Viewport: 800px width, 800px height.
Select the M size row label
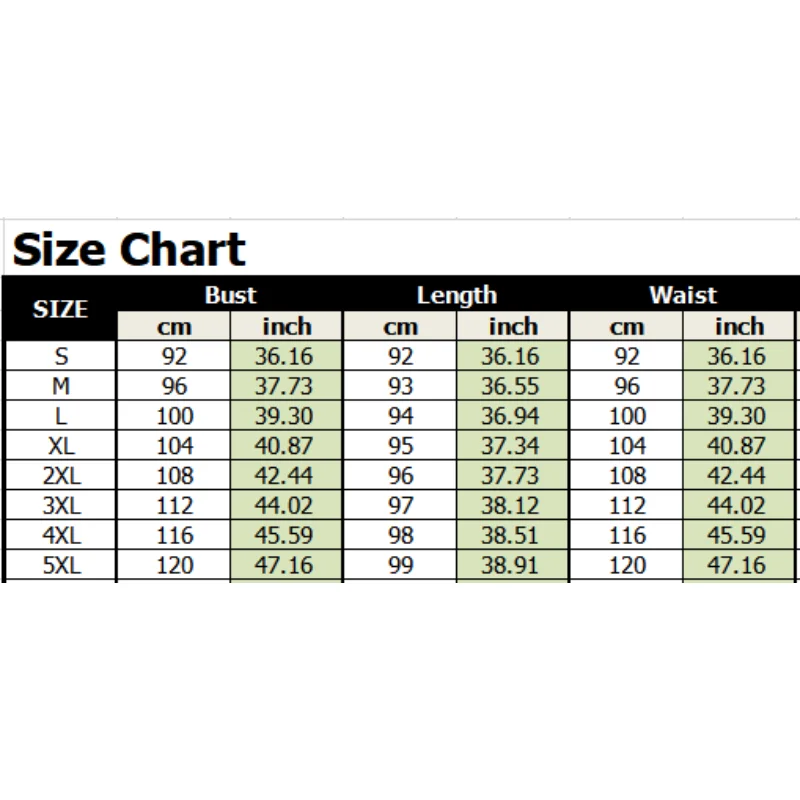[61, 386]
